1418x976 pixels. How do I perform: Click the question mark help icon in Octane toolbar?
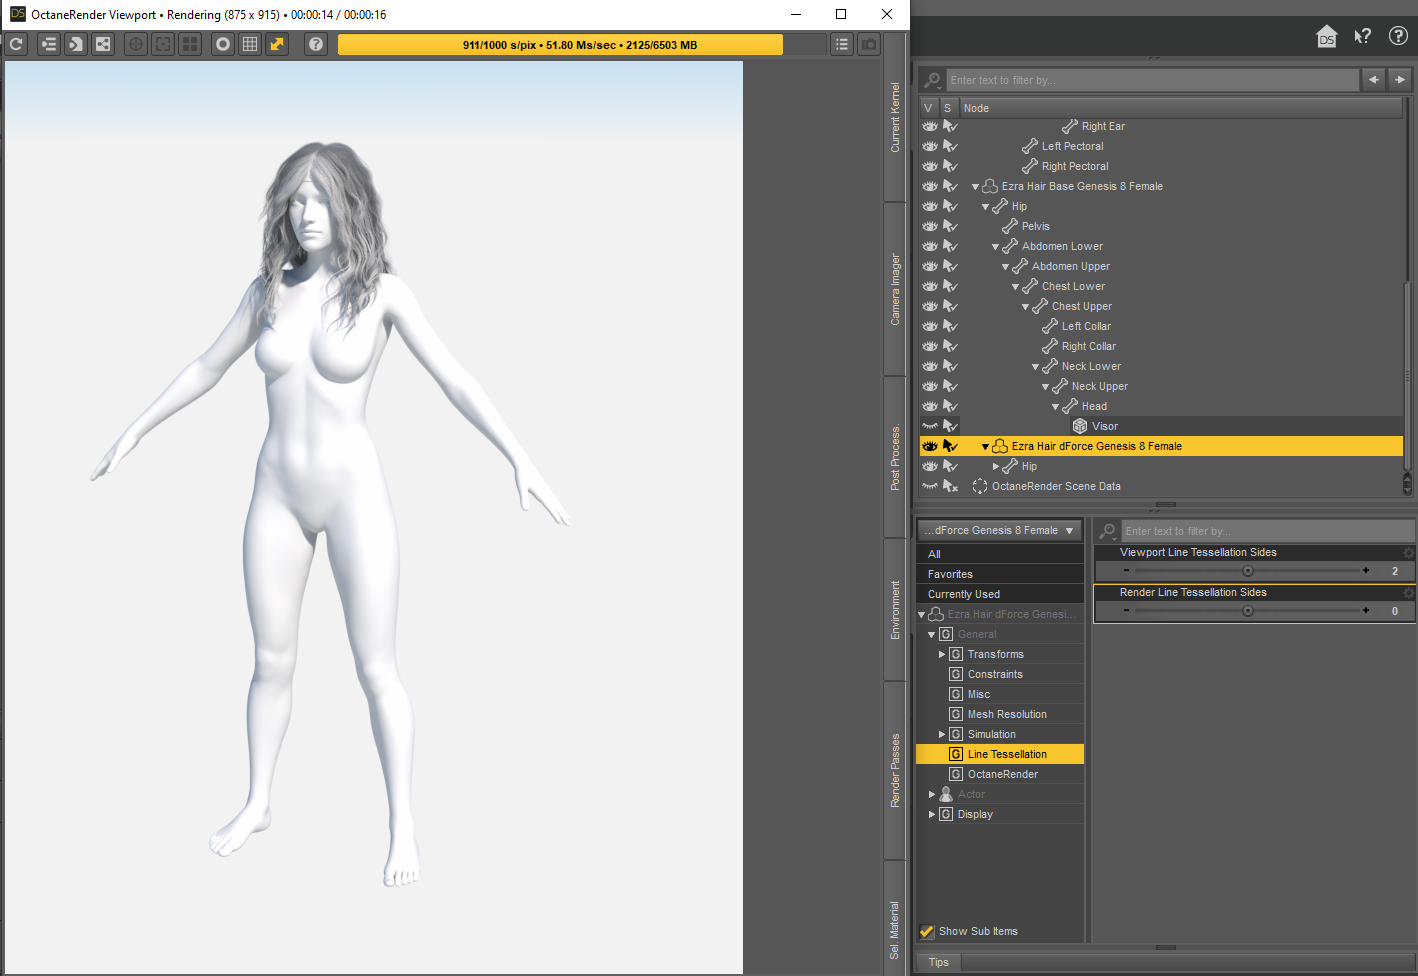coord(316,44)
